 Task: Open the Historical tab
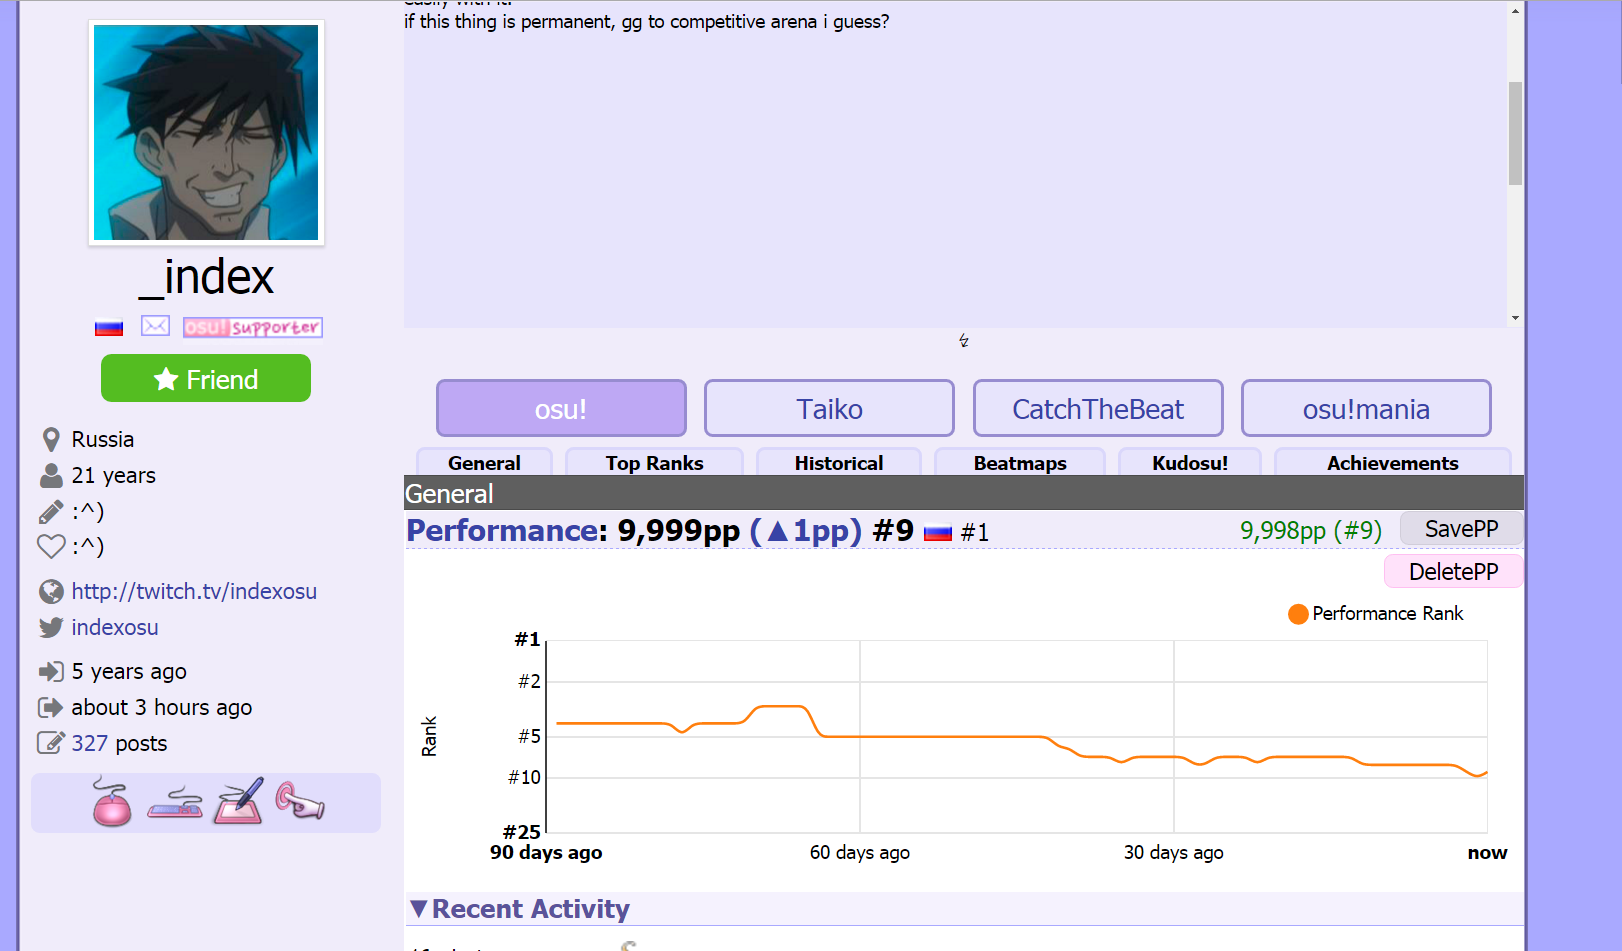[x=839, y=463]
